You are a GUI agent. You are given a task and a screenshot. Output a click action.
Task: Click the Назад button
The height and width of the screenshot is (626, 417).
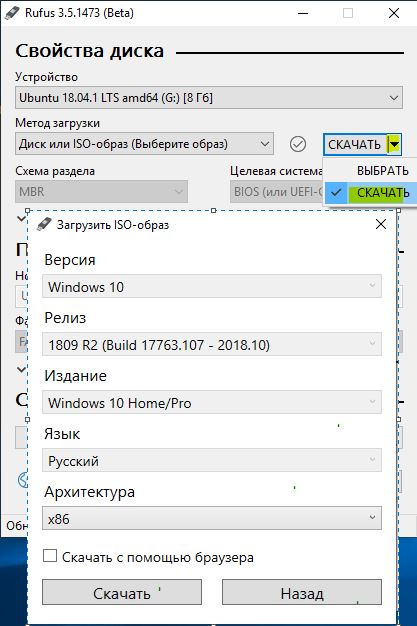(x=302, y=592)
